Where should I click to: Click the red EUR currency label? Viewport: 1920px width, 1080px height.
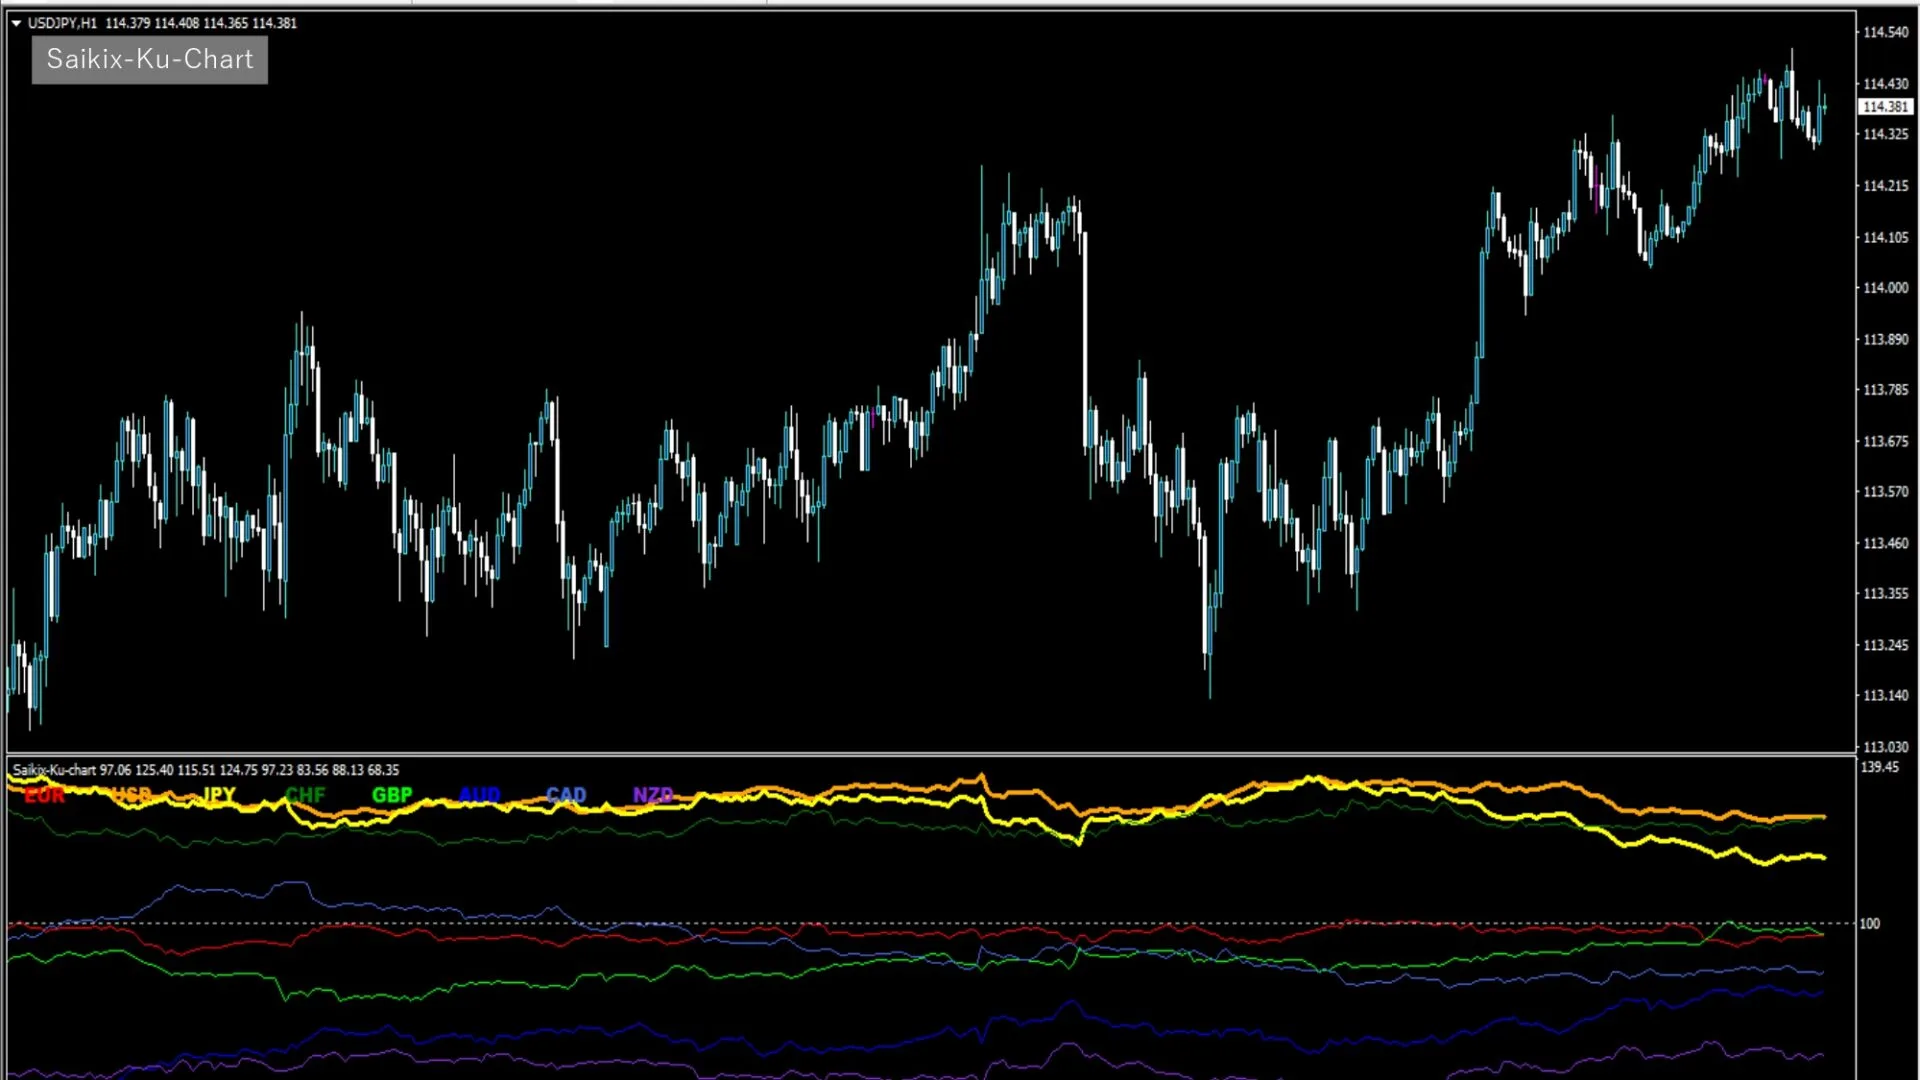(44, 796)
